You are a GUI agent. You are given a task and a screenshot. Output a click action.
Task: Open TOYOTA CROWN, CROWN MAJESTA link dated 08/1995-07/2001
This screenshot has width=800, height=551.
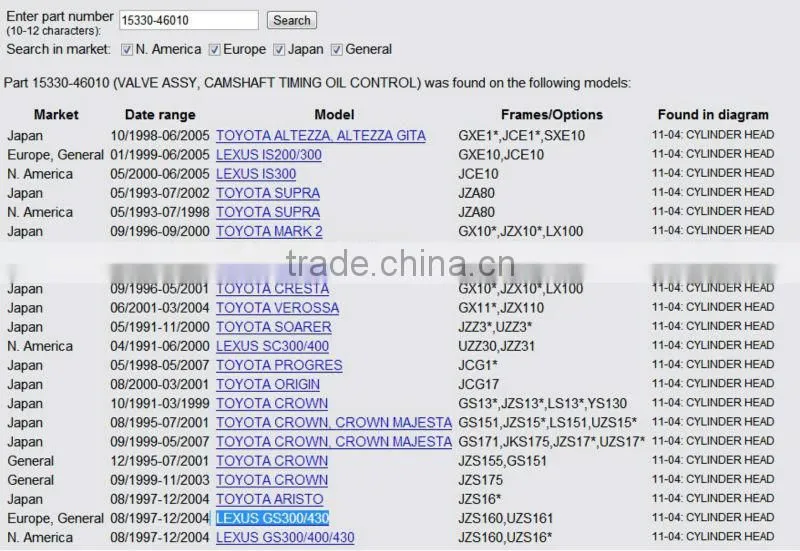click(x=334, y=422)
